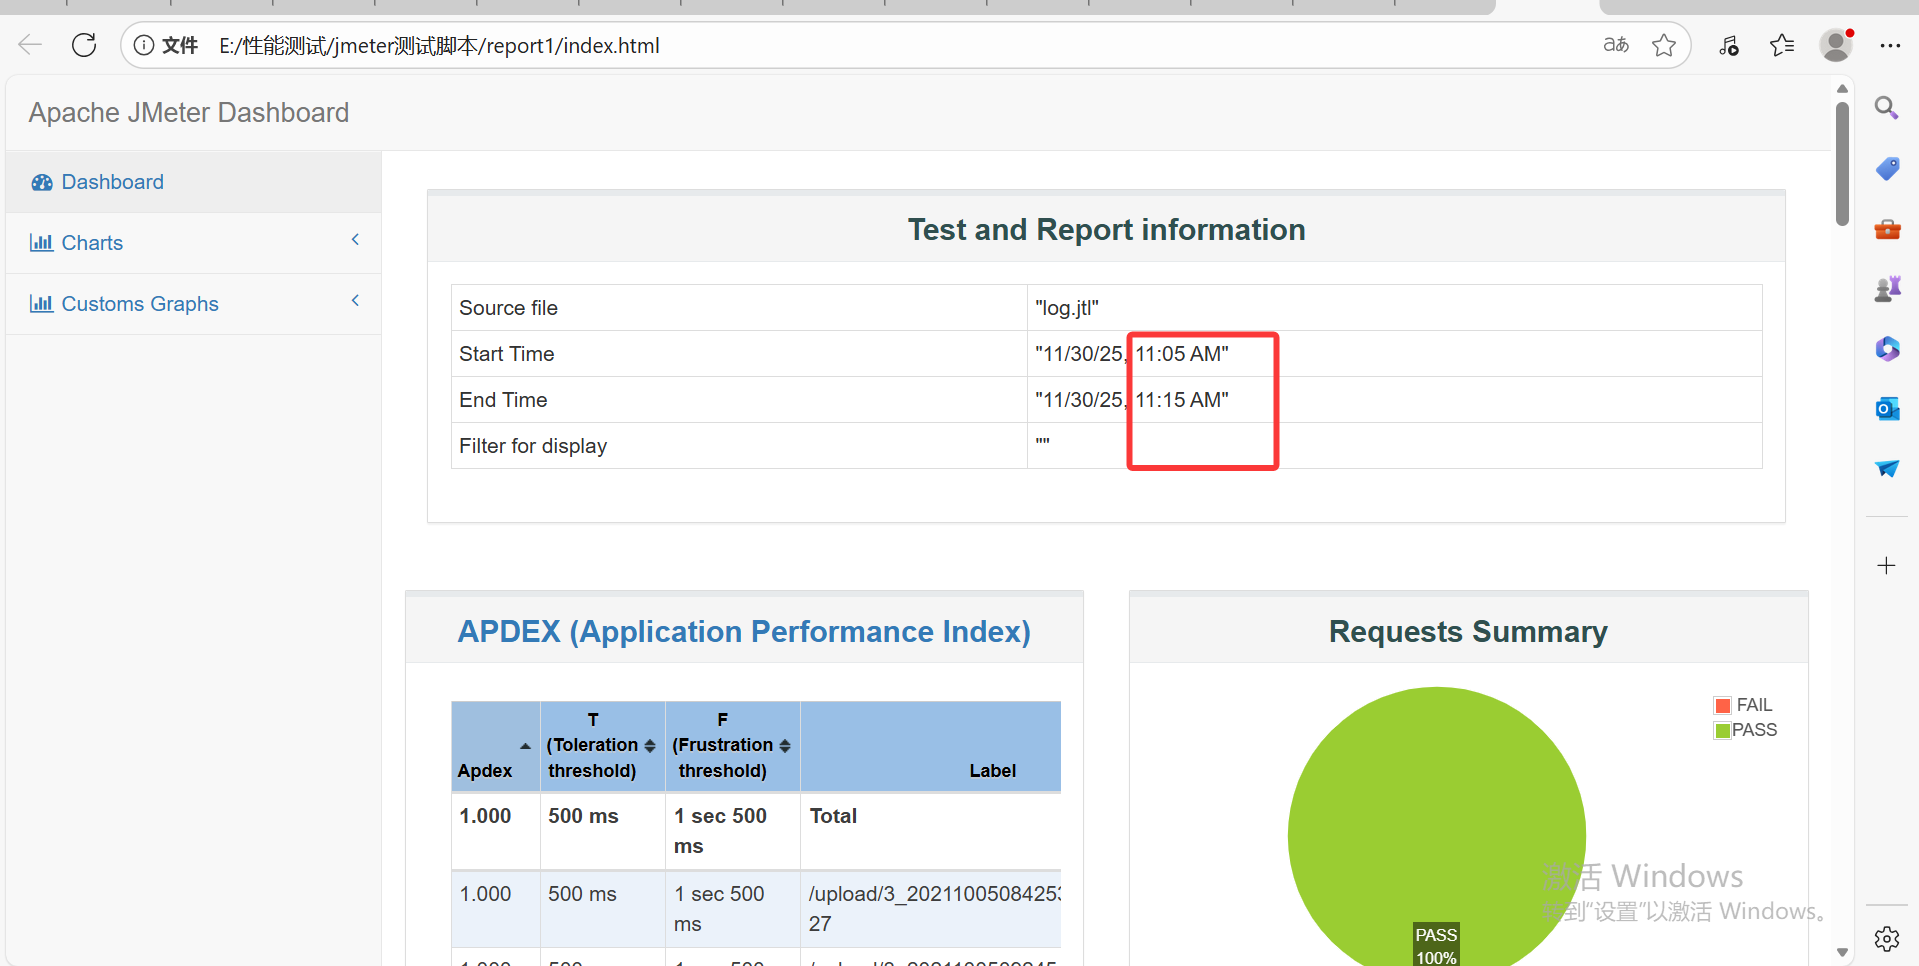Screen dimensions: 1919x966
Task: Click the bold 1.000 Apdex value in Total row
Action: pyautogui.click(x=485, y=816)
